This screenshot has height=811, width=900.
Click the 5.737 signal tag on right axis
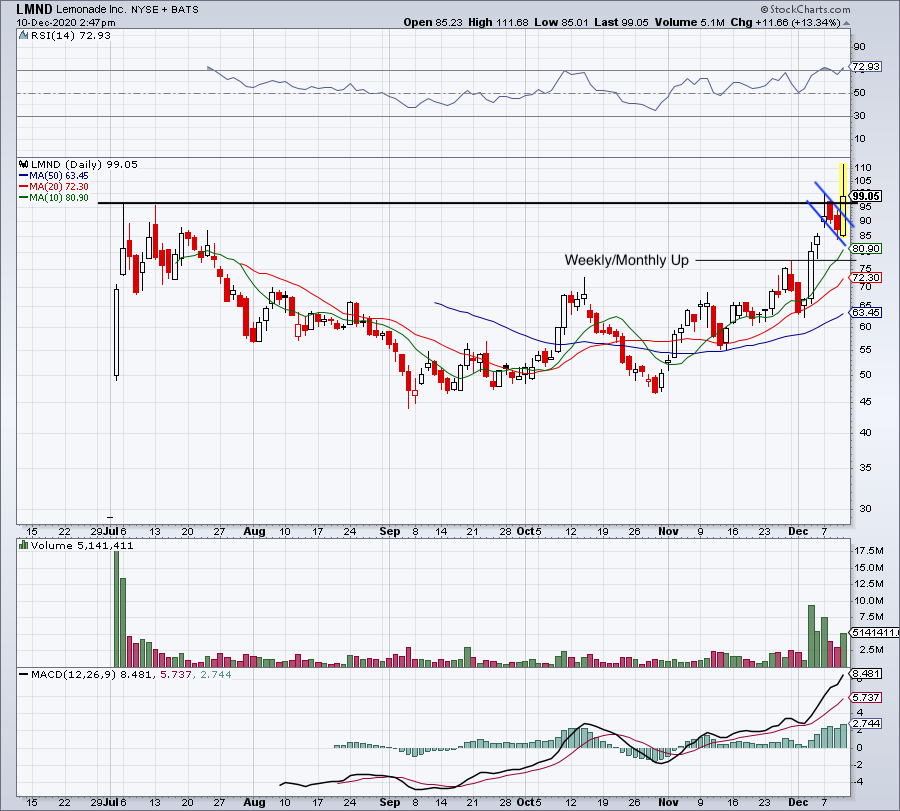(866, 697)
